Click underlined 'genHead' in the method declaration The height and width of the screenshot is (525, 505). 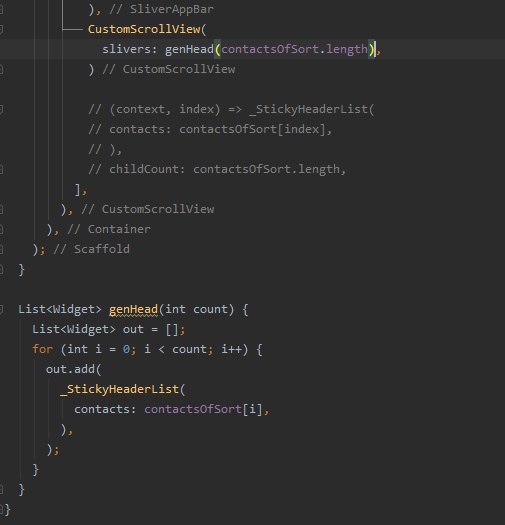[133, 310]
